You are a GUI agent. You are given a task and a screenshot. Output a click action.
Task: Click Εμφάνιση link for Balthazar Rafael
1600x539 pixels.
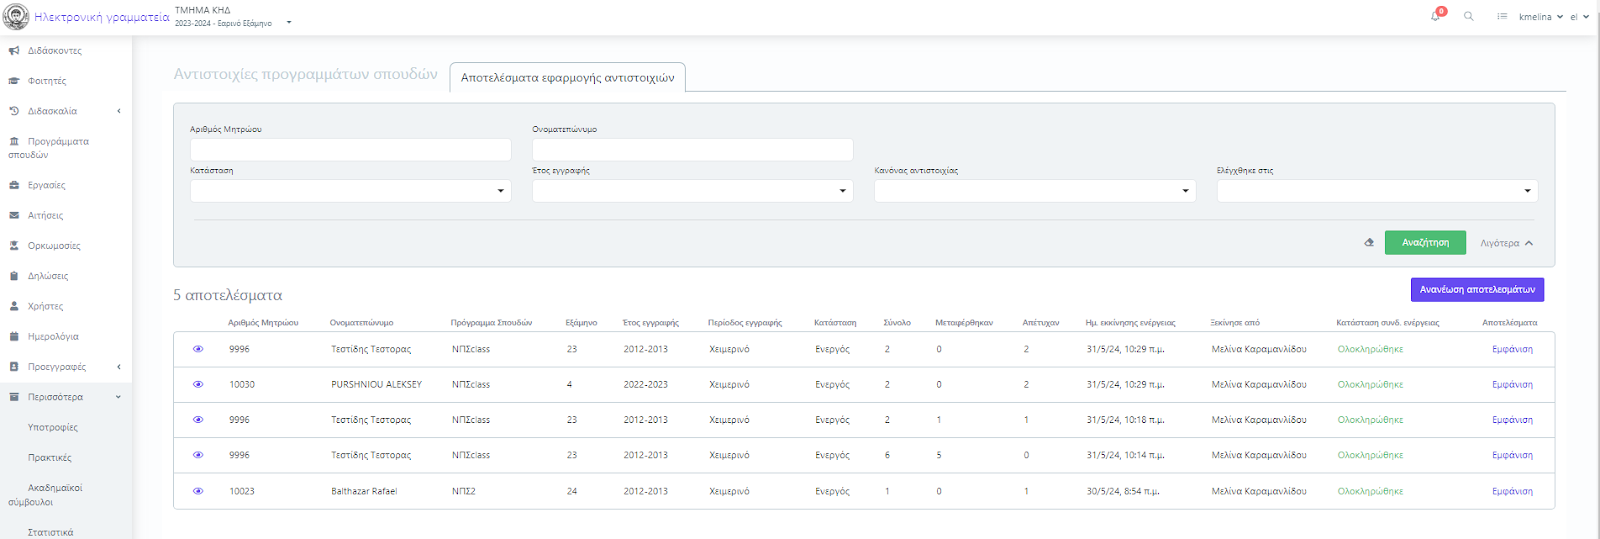[x=1512, y=491]
